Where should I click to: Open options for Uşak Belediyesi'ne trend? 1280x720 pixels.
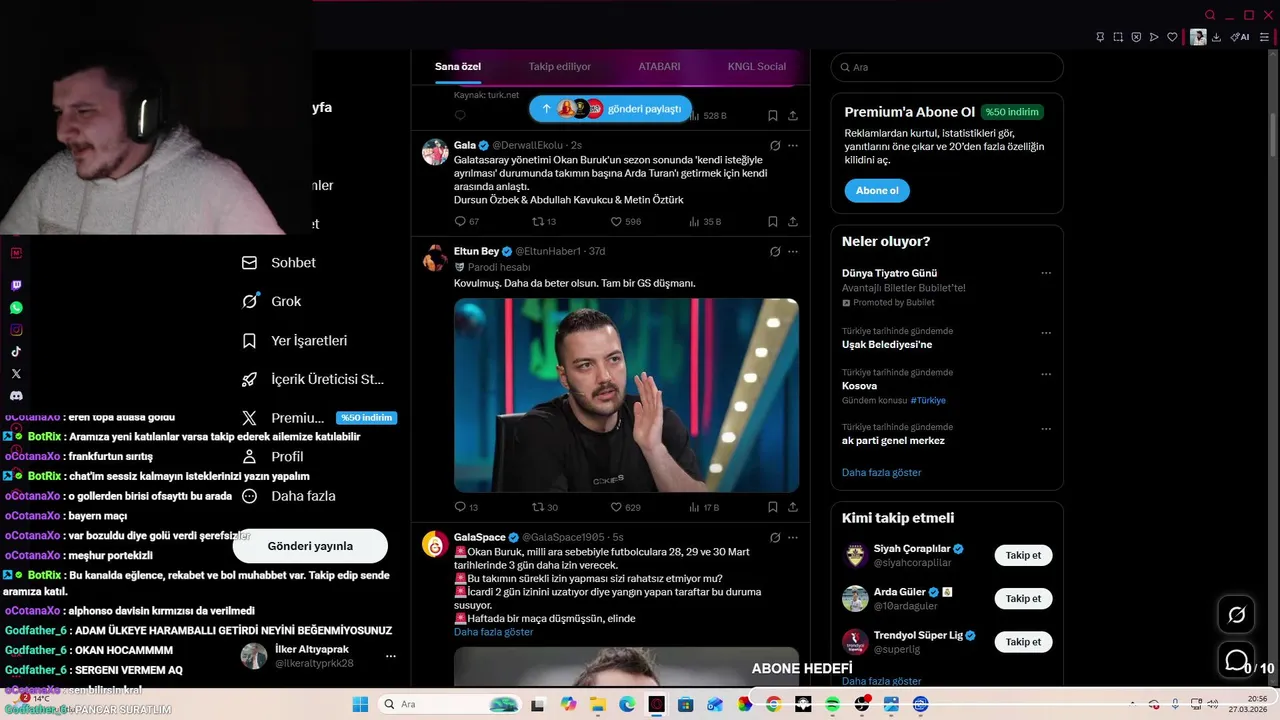1046,333
